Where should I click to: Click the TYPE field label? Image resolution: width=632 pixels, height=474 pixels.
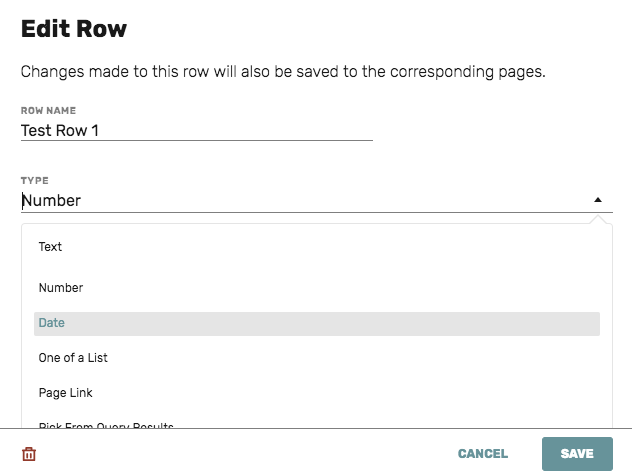(x=35, y=181)
